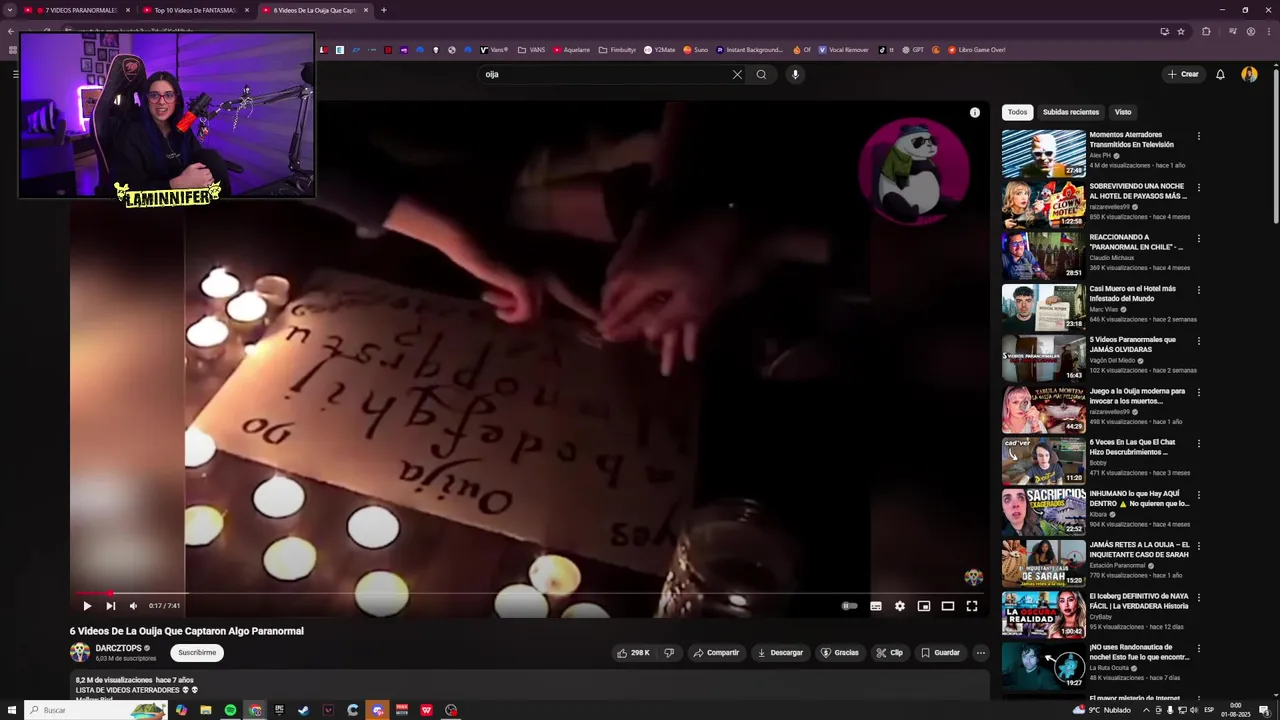Viewport: 1280px width, 720px height.
Task: Clear the YouTube search field
Action: tap(737, 74)
